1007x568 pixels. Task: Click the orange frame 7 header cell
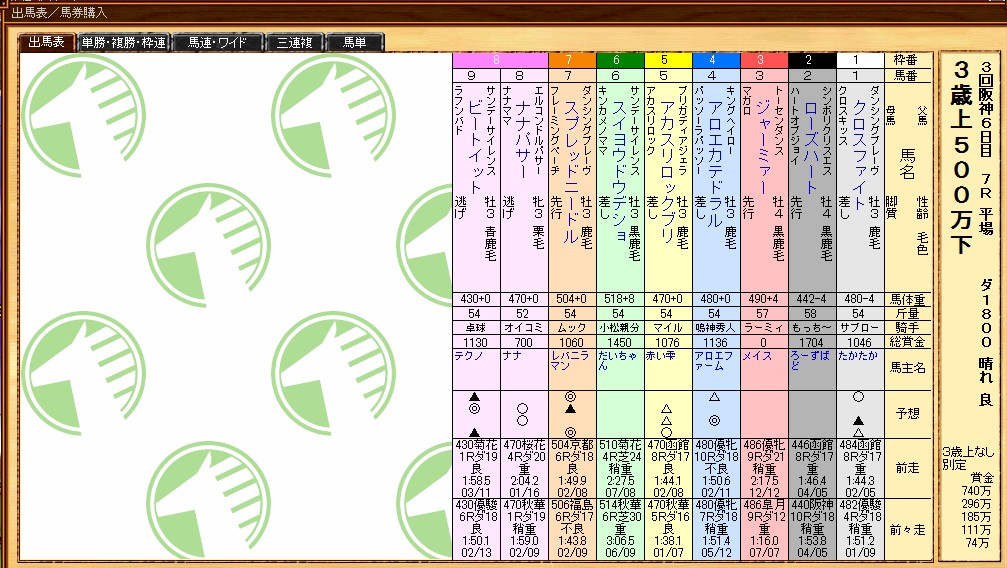click(572, 60)
